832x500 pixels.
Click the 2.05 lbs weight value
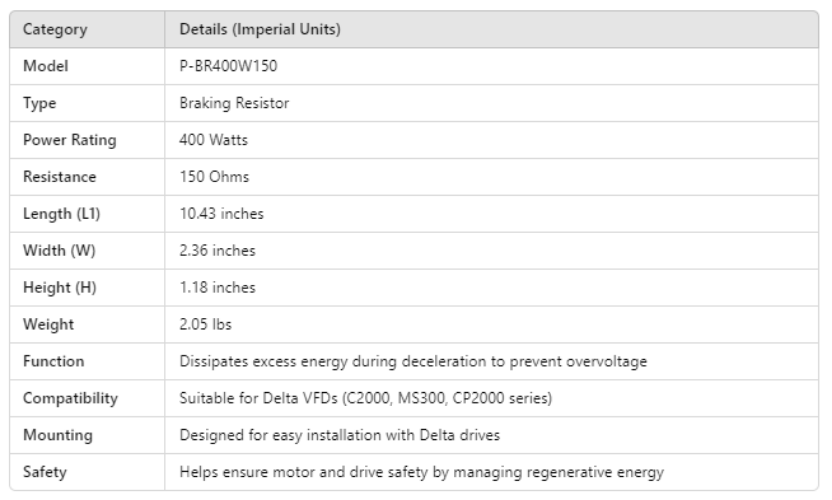point(206,325)
